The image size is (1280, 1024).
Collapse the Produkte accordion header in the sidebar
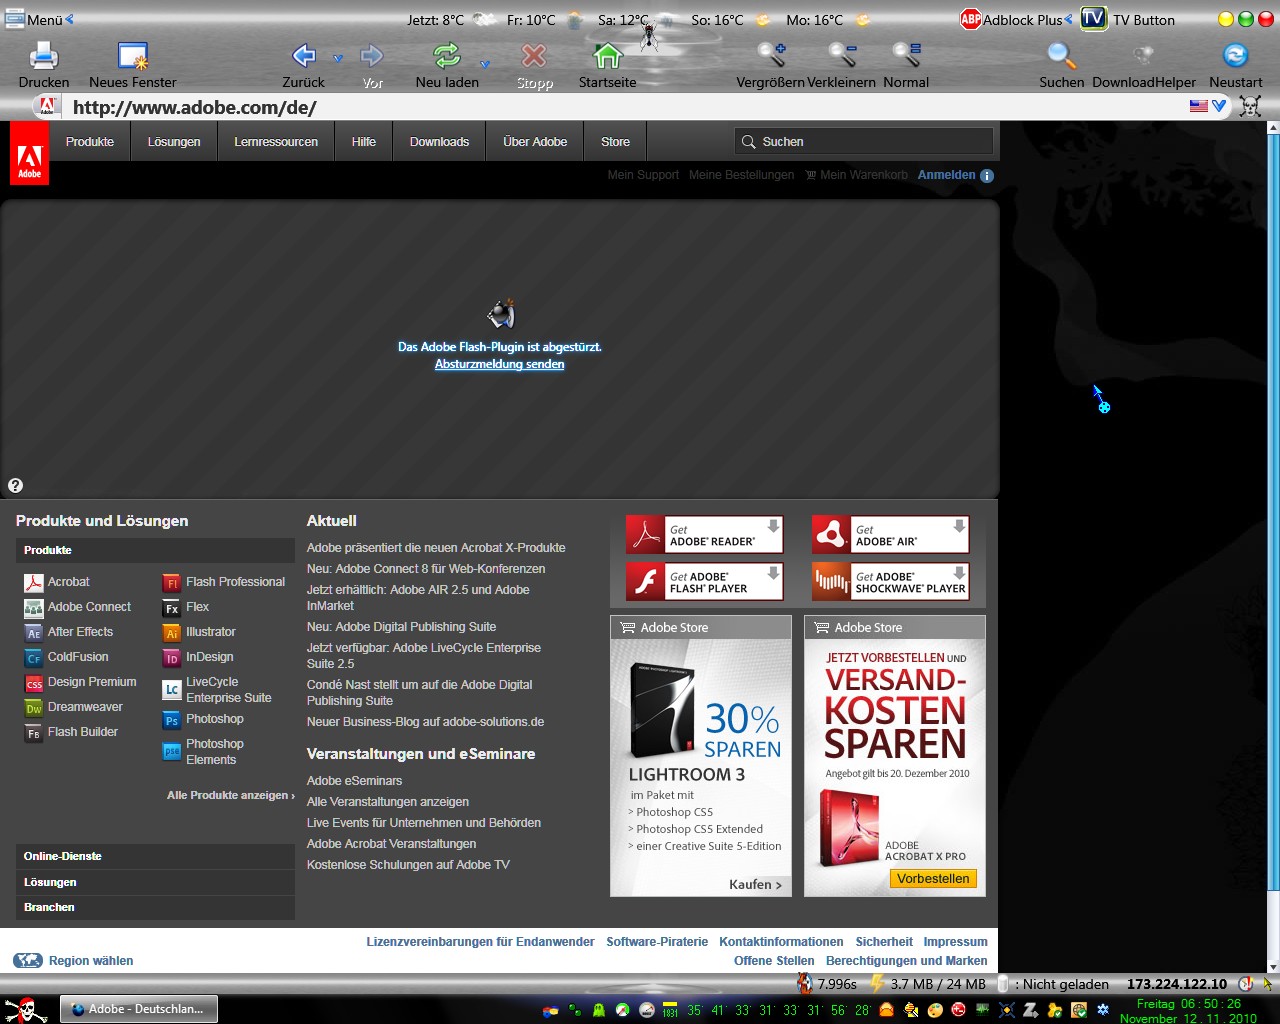pyautogui.click(x=155, y=550)
